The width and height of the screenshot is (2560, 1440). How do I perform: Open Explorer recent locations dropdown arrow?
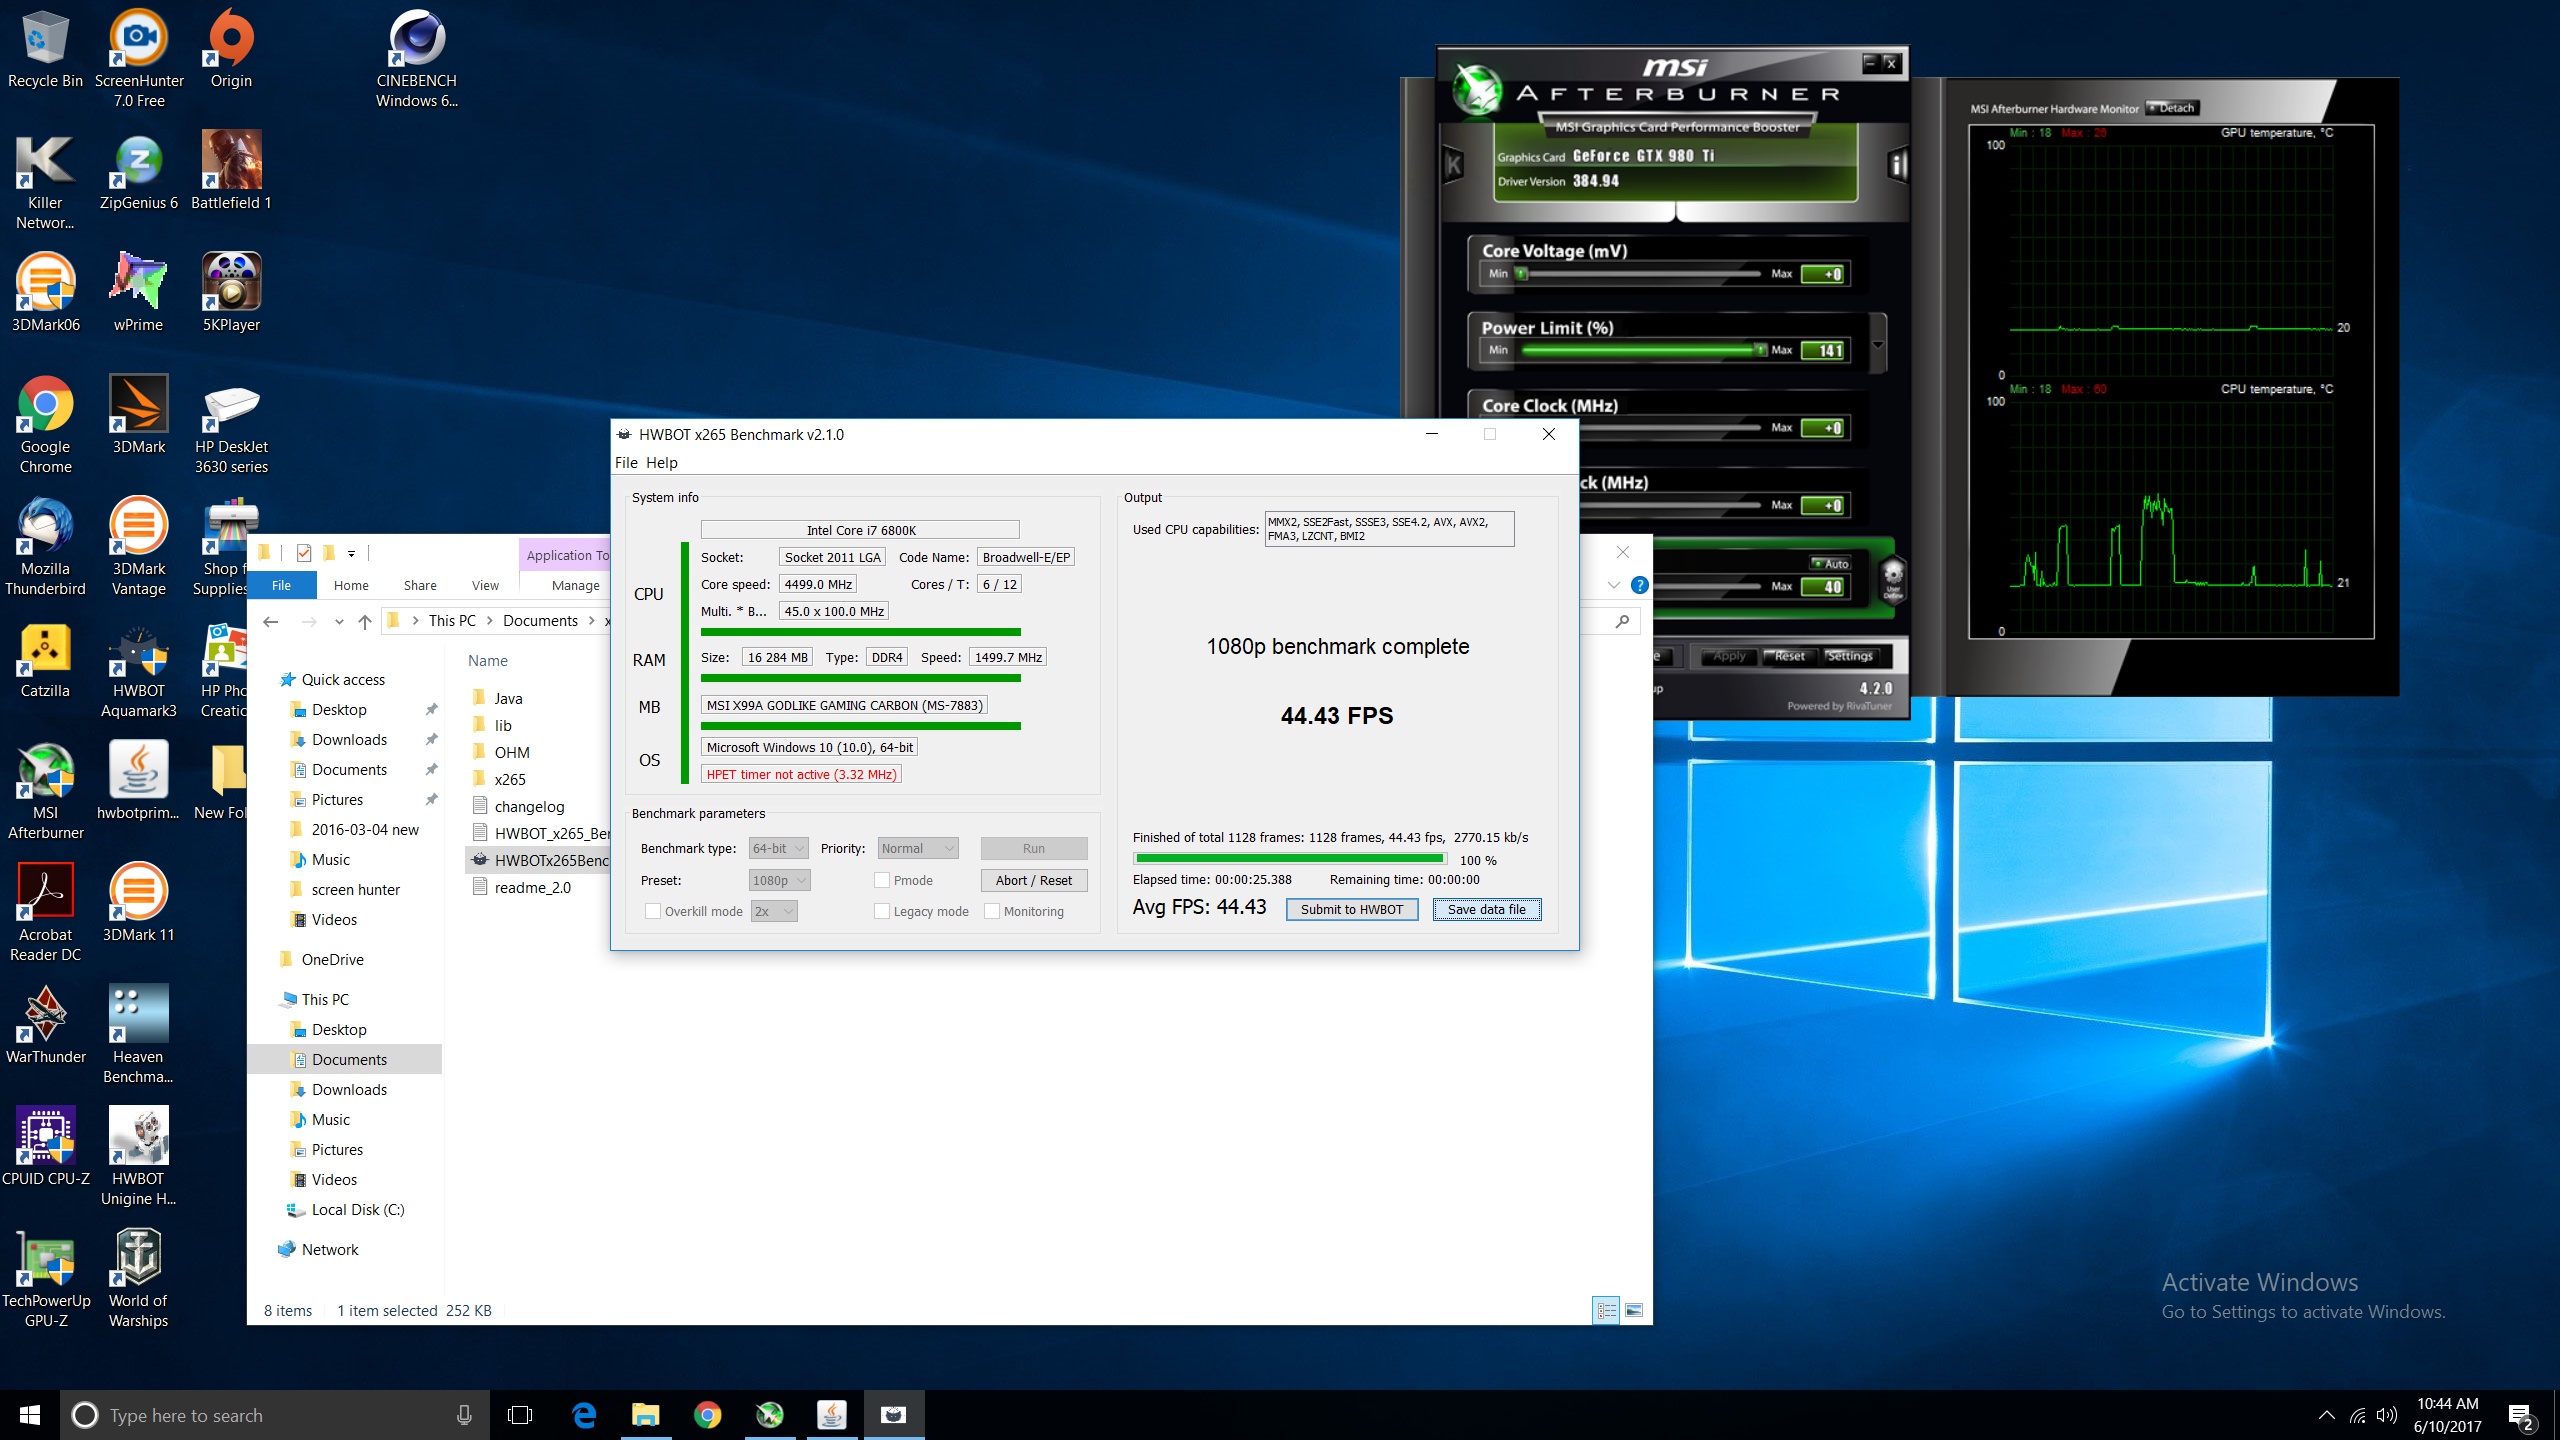coord(339,622)
